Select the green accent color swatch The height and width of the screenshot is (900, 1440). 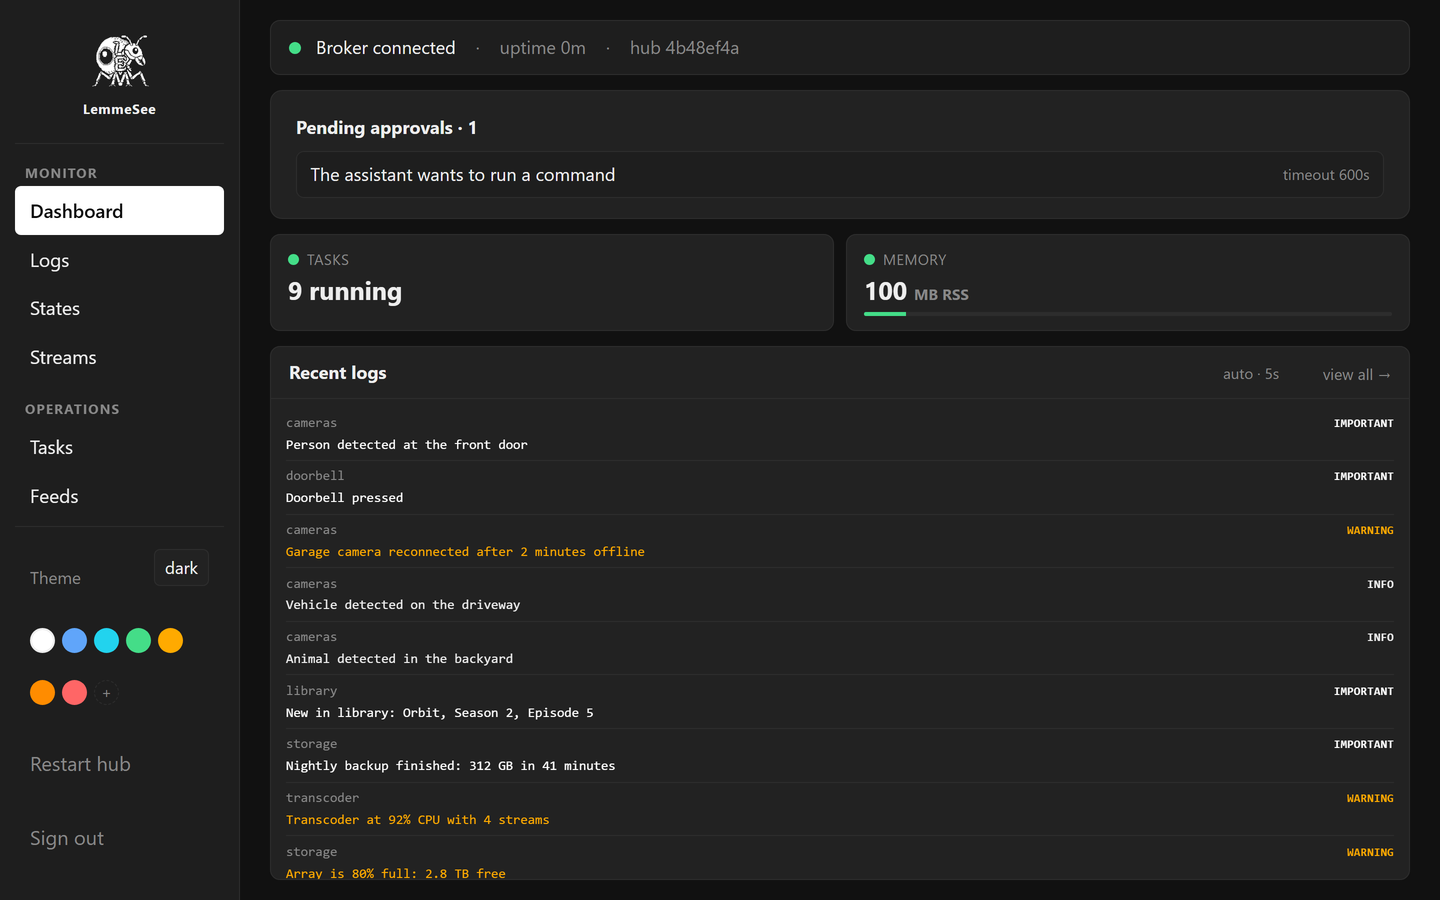click(x=138, y=640)
